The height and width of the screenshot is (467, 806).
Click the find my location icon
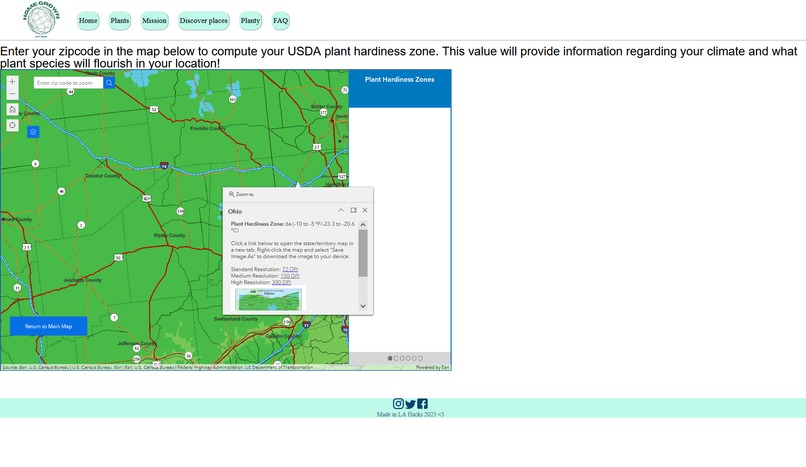click(12, 125)
